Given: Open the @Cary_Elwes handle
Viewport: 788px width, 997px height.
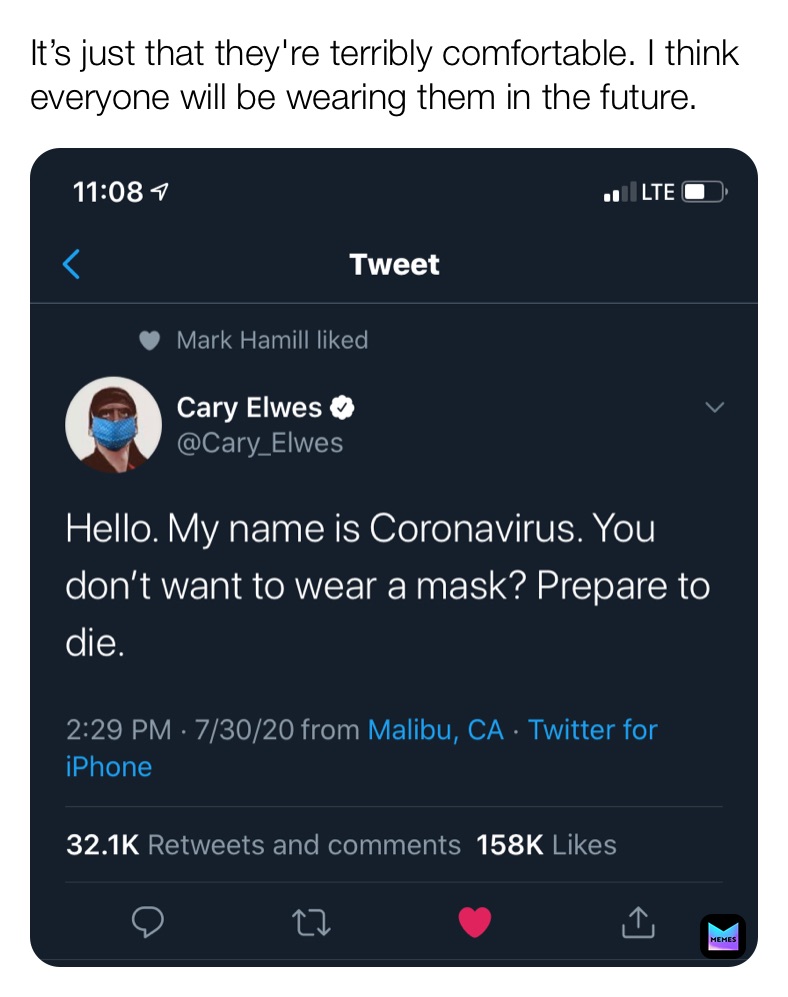Looking at the screenshot, I should tap(259, 443).
